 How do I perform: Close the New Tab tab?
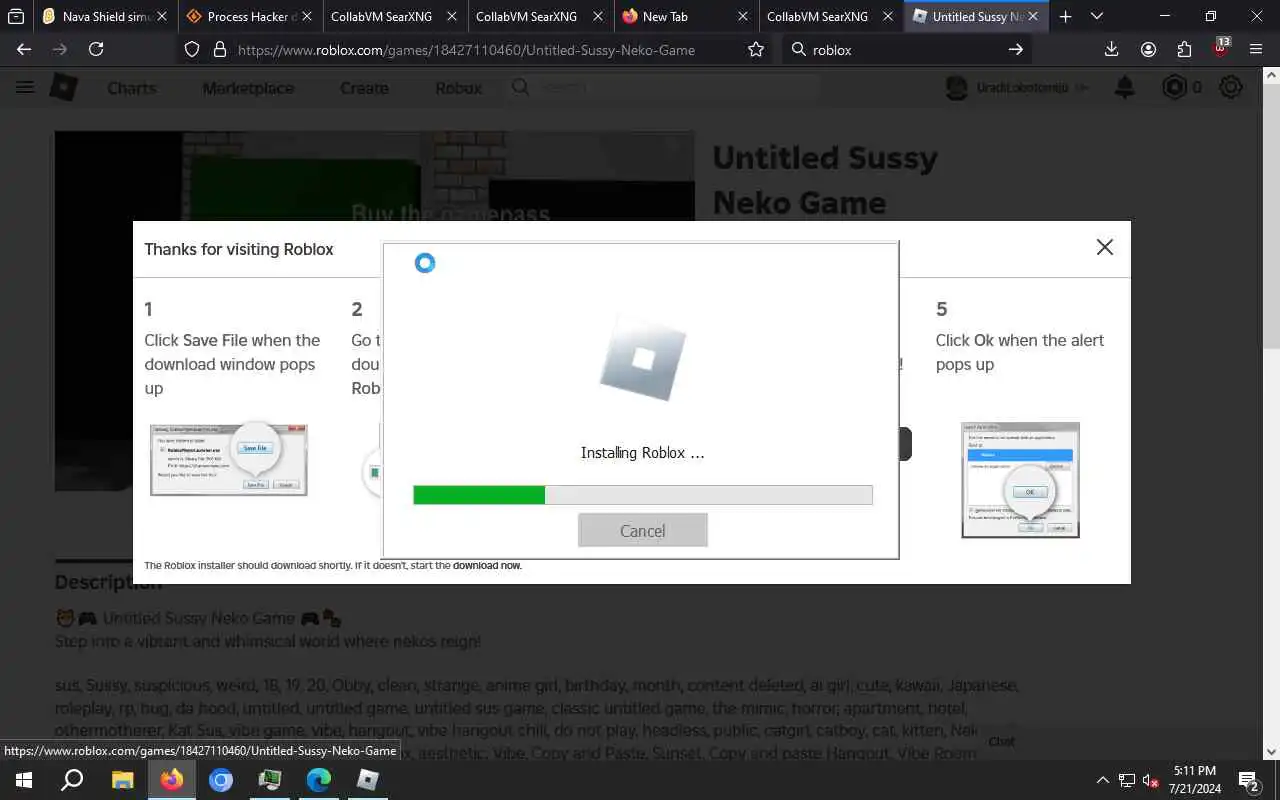[742, 17]
